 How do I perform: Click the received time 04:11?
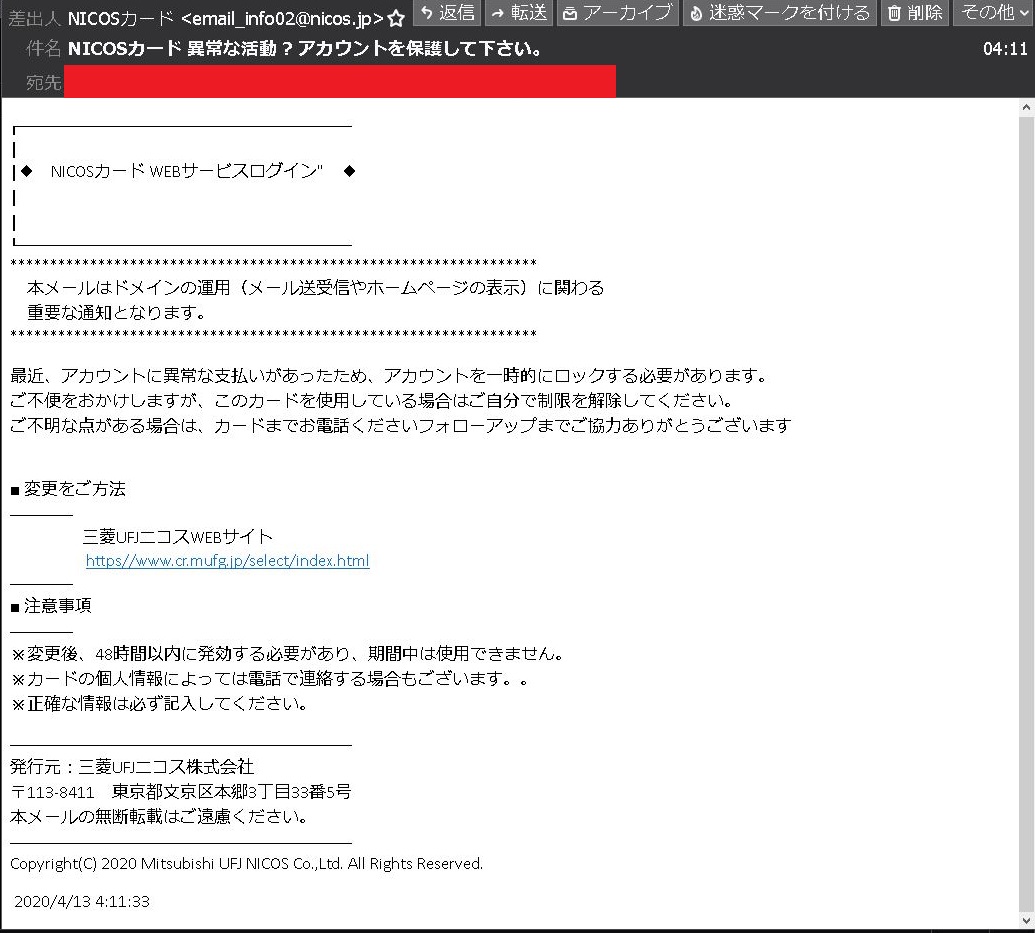1005,49
